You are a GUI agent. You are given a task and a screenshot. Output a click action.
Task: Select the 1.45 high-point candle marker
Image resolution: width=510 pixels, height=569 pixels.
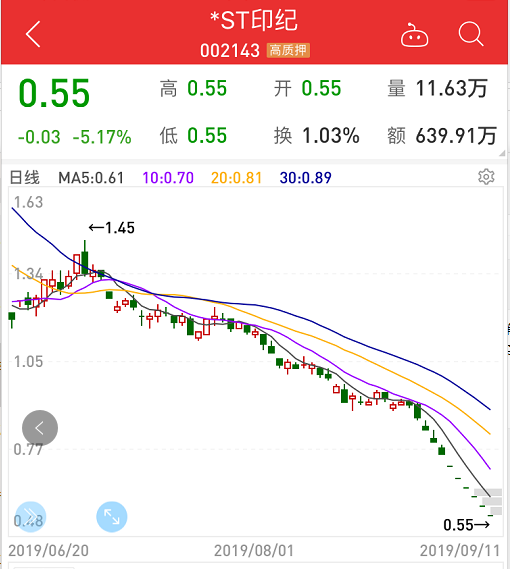tap(112, 228)
